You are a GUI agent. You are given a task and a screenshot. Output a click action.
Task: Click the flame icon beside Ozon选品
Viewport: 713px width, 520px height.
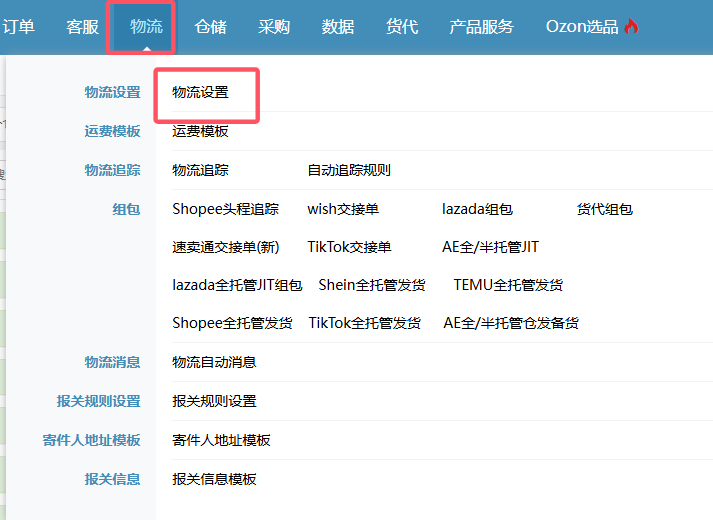coord(631,26)
